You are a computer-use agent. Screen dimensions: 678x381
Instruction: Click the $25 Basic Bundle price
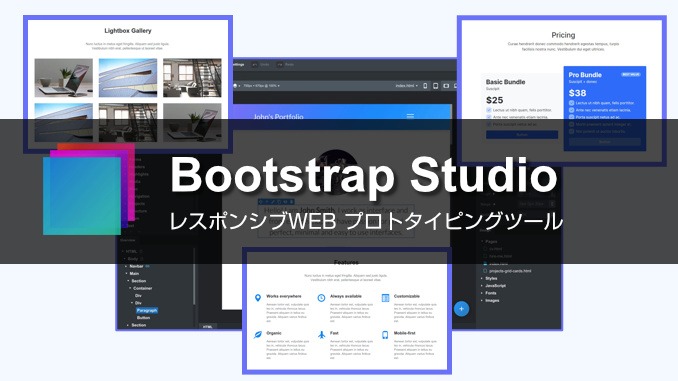(x=495, y=100)
